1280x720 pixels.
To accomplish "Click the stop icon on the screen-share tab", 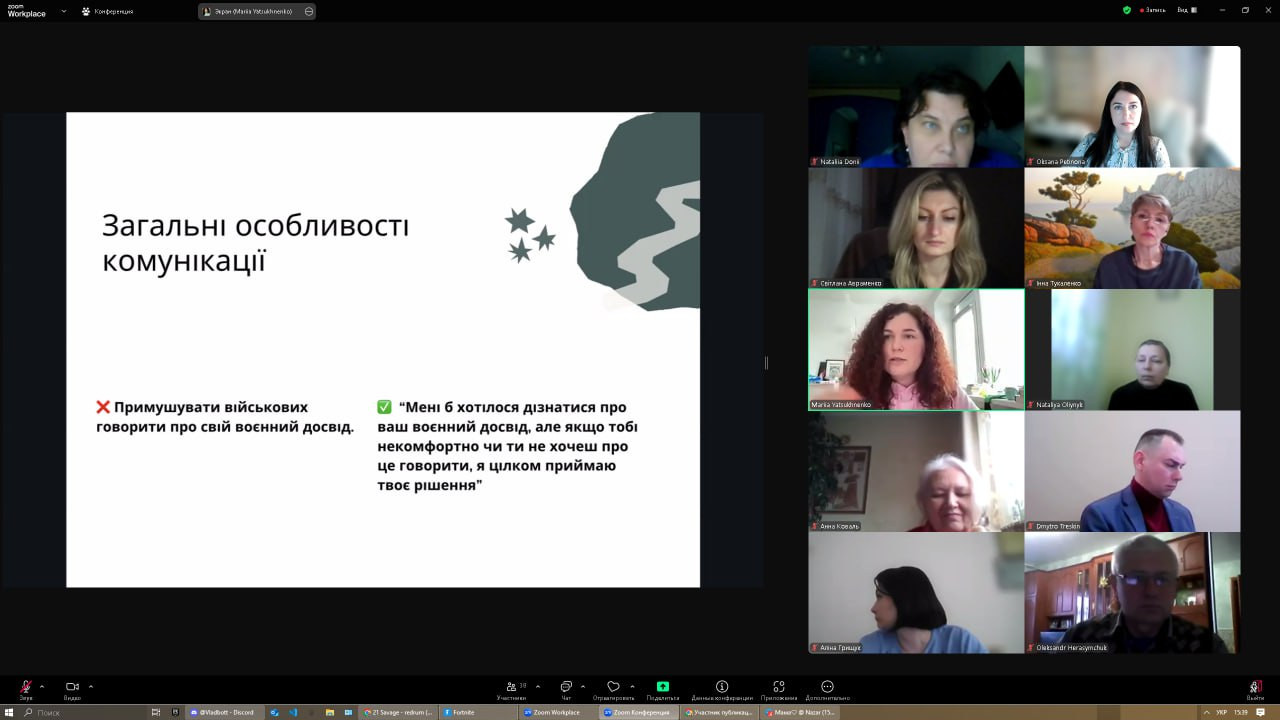I will click(x=308, y=11).
